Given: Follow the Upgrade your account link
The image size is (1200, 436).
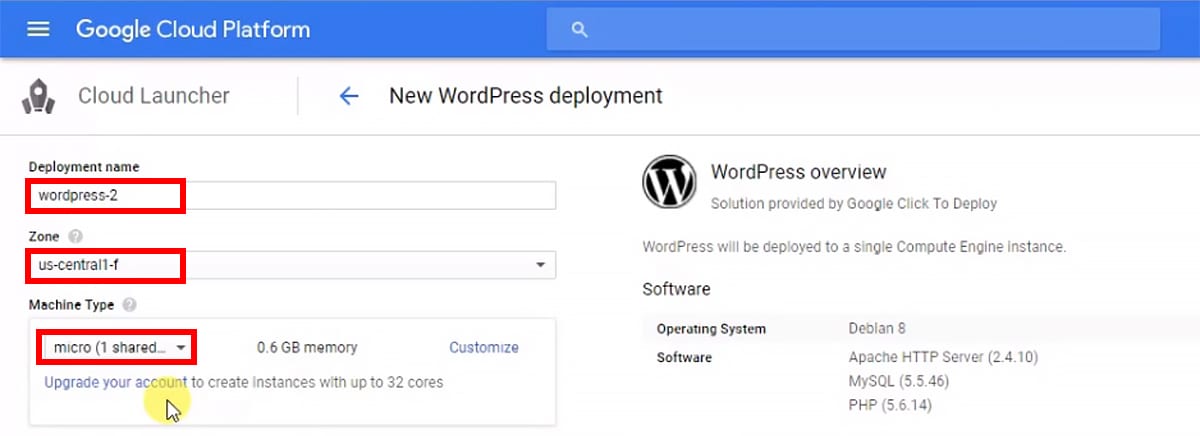Looking at the screenshot, I should (116, 382).
